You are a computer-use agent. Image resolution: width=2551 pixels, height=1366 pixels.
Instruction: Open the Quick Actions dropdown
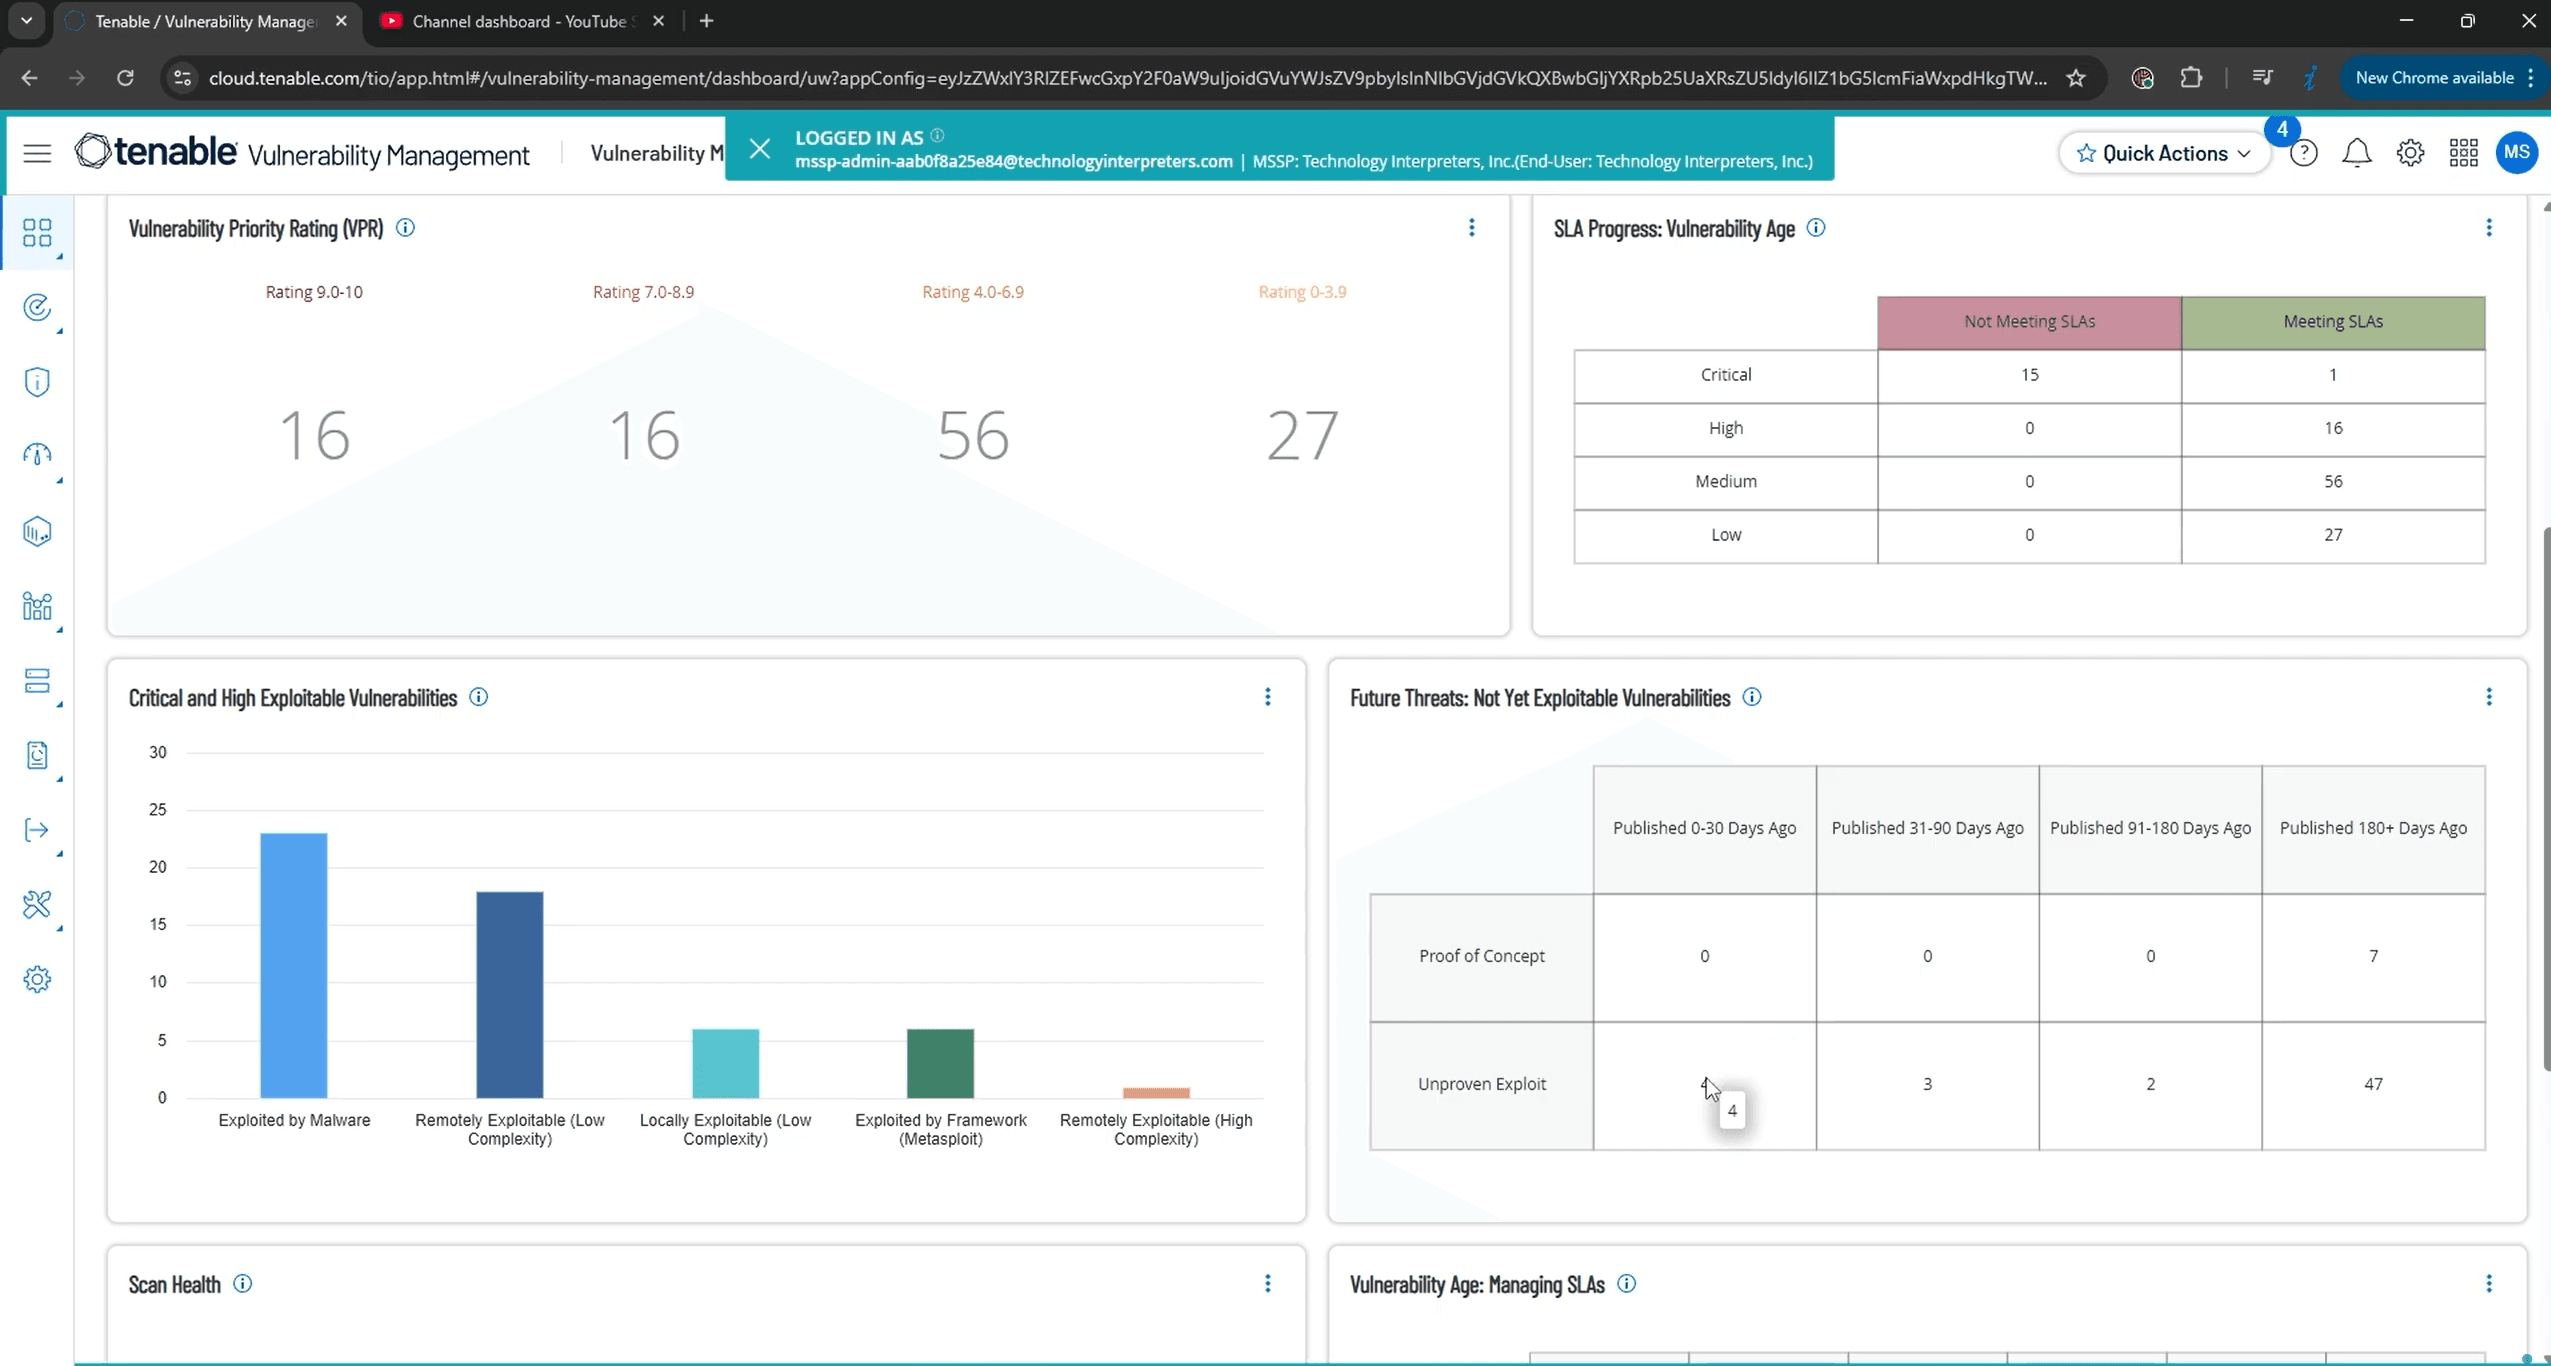pos(2163,152)
